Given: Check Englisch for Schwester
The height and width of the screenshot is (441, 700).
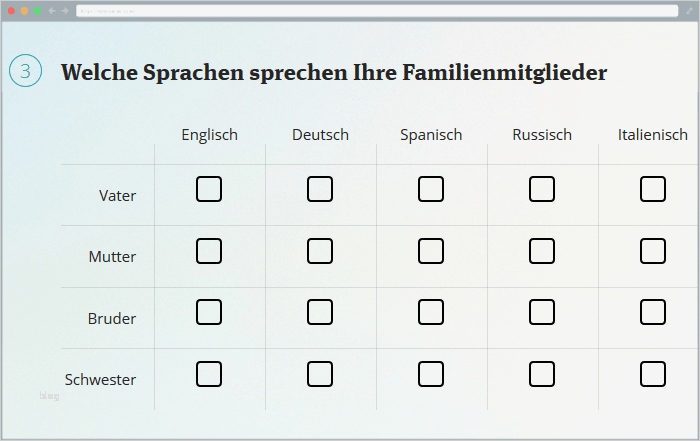Looking at the screenshot, I should 209,374.
